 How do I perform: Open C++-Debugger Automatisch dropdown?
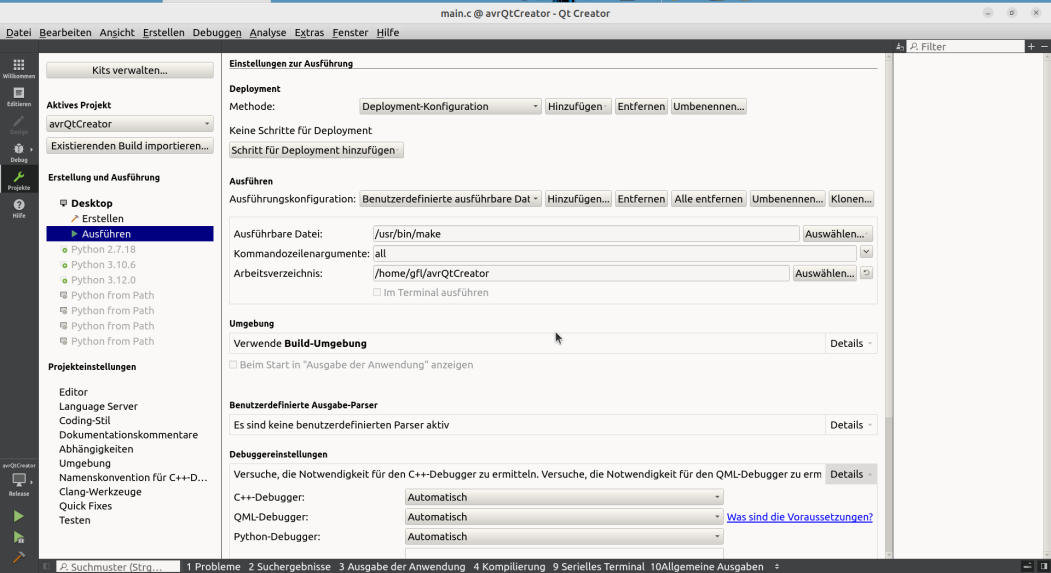pos(564,497)
